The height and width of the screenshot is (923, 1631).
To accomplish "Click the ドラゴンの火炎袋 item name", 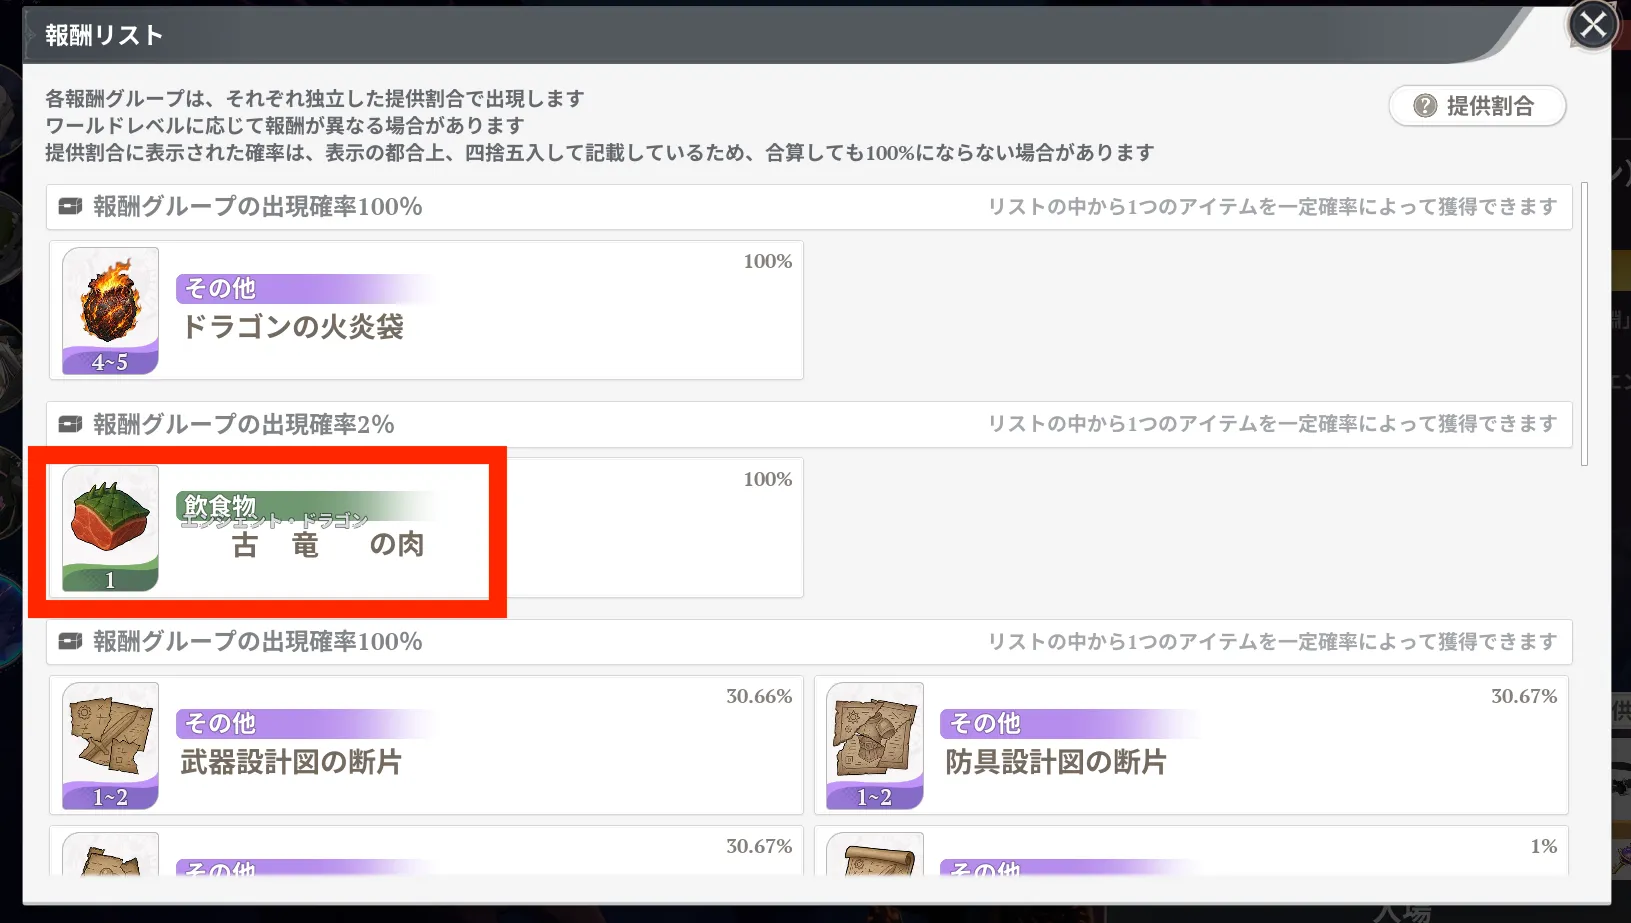I will [292, 327].
